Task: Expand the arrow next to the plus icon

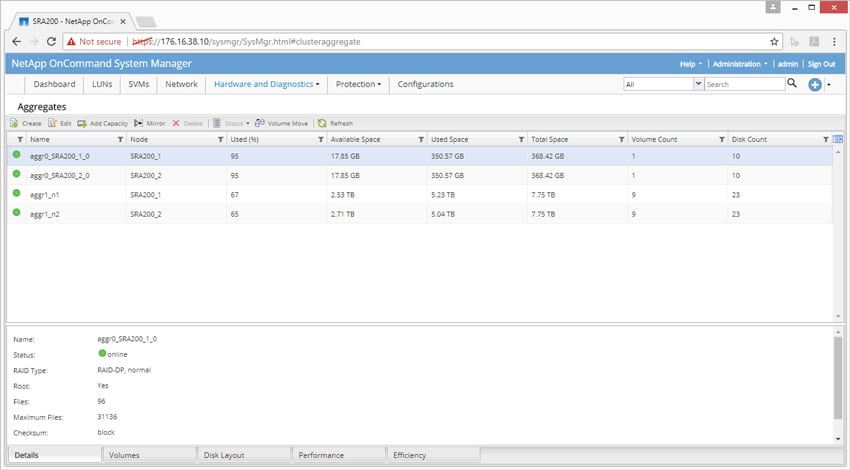Action: pyautogui.click(x=829, y=85)
